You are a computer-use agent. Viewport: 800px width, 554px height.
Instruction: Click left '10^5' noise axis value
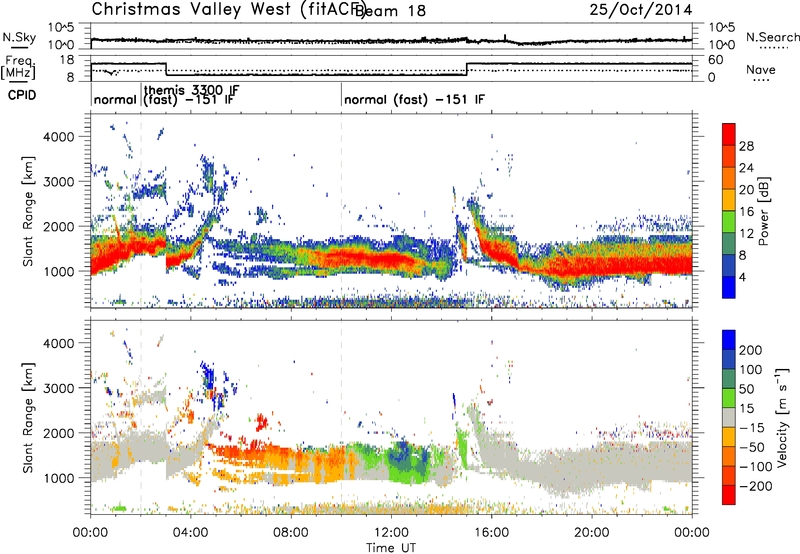[61, 28]
